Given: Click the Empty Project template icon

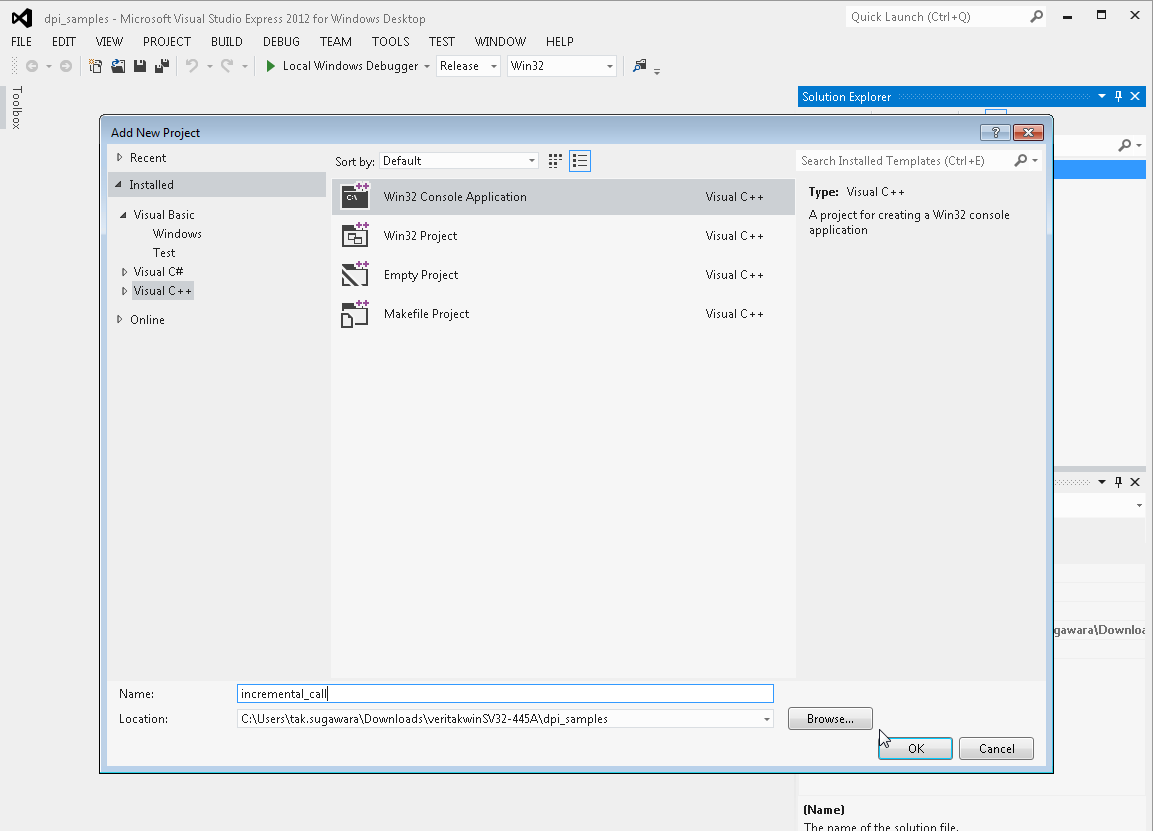Looking at the screenshot, I should [355, 274].
